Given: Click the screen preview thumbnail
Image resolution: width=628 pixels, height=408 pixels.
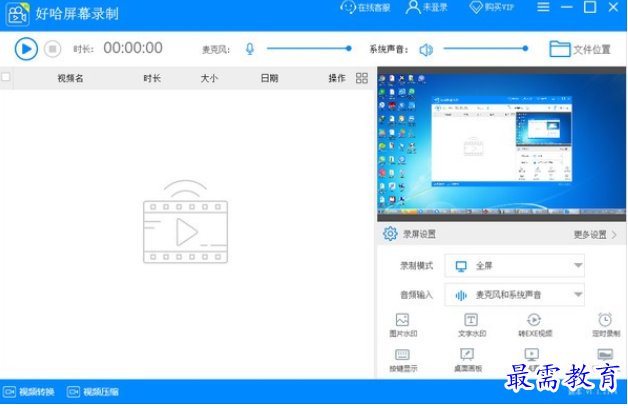Looking at the screenshot, I should 501,144.
